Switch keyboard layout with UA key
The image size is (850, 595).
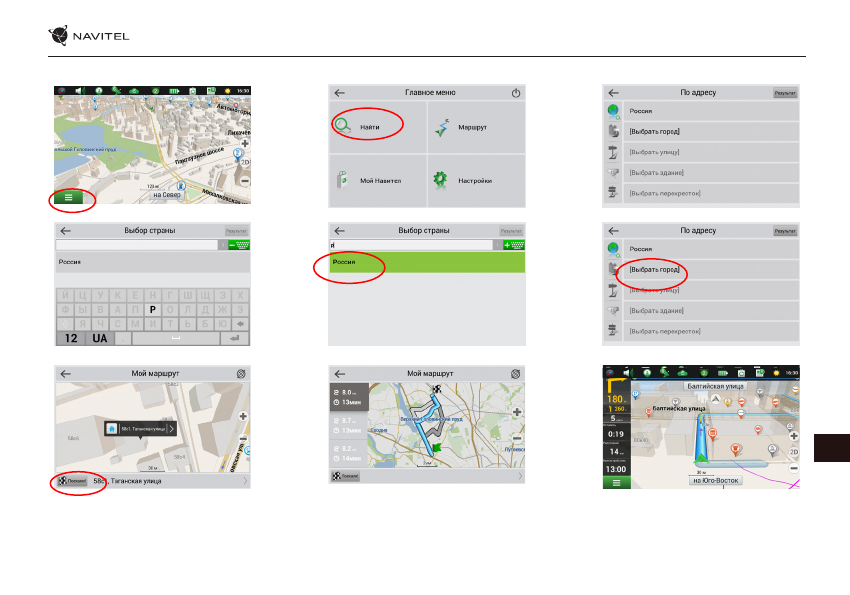[x=100, y=339]
